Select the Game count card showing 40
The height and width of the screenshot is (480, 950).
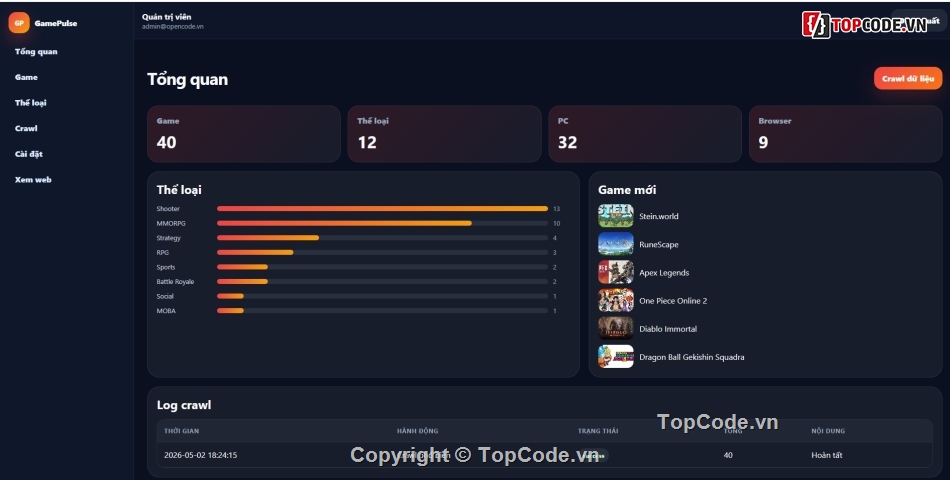pos(244,134)
